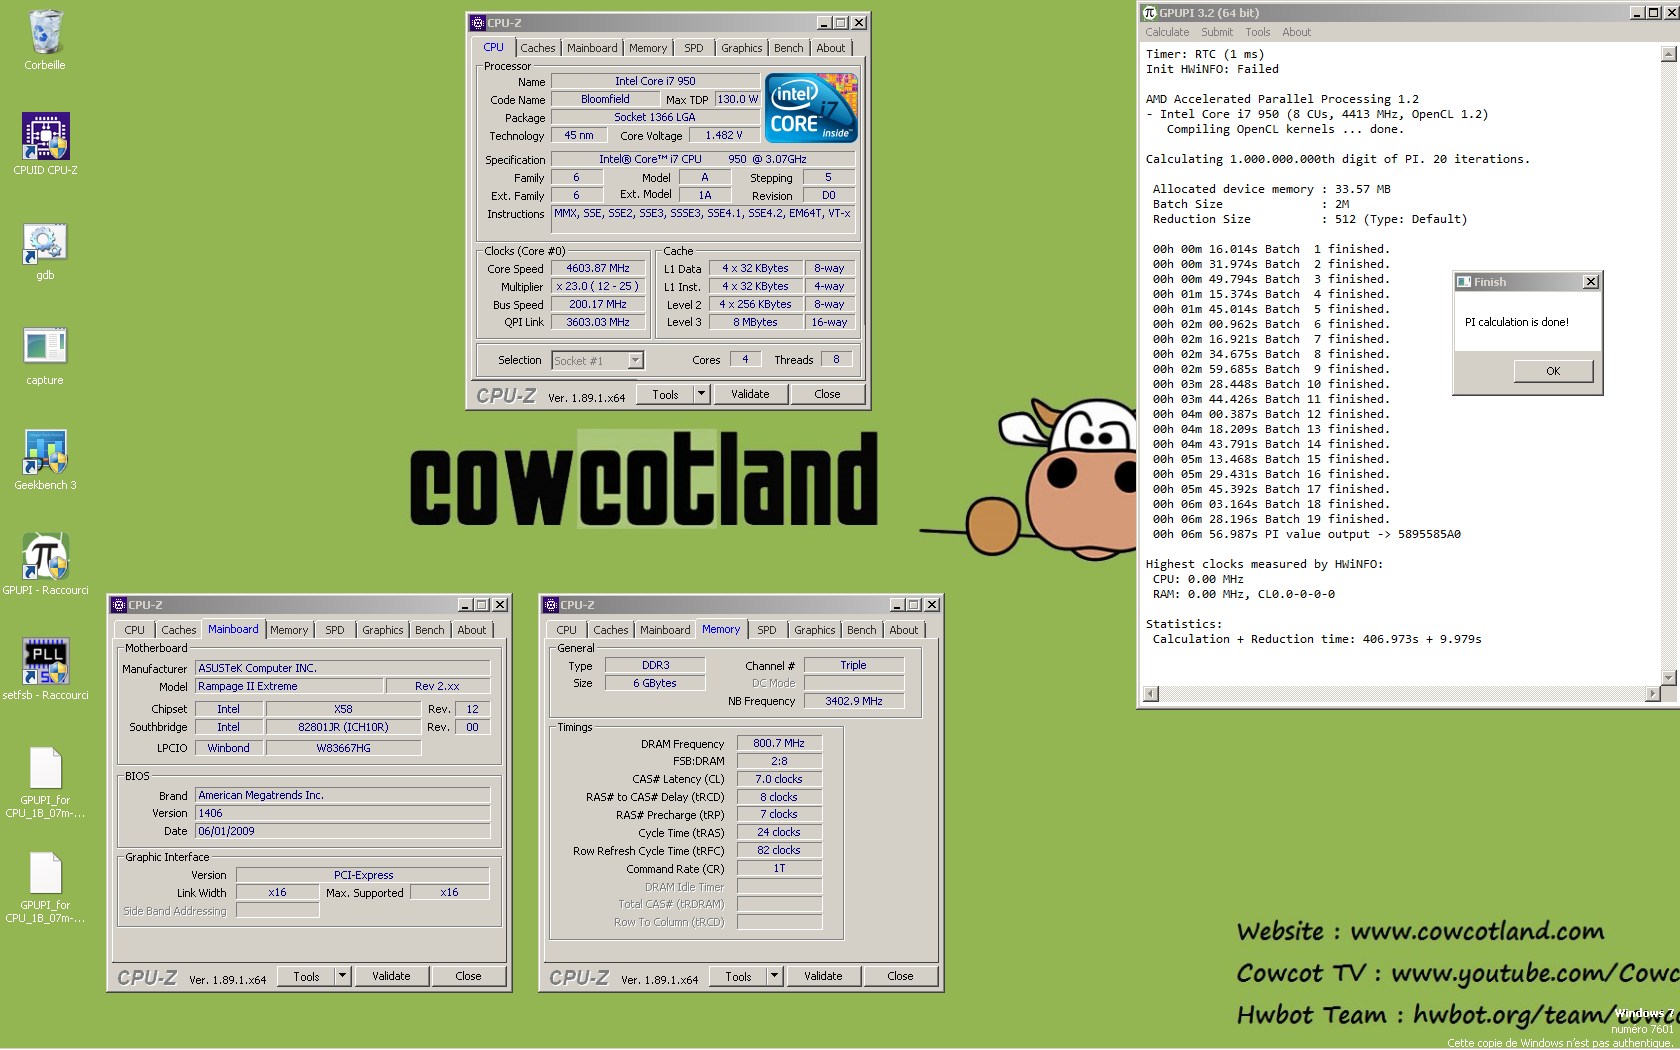1680x1050 pixels.
Task: Click GPUPI horizontal scrollbar right arrow
Action: [1652, 694]
